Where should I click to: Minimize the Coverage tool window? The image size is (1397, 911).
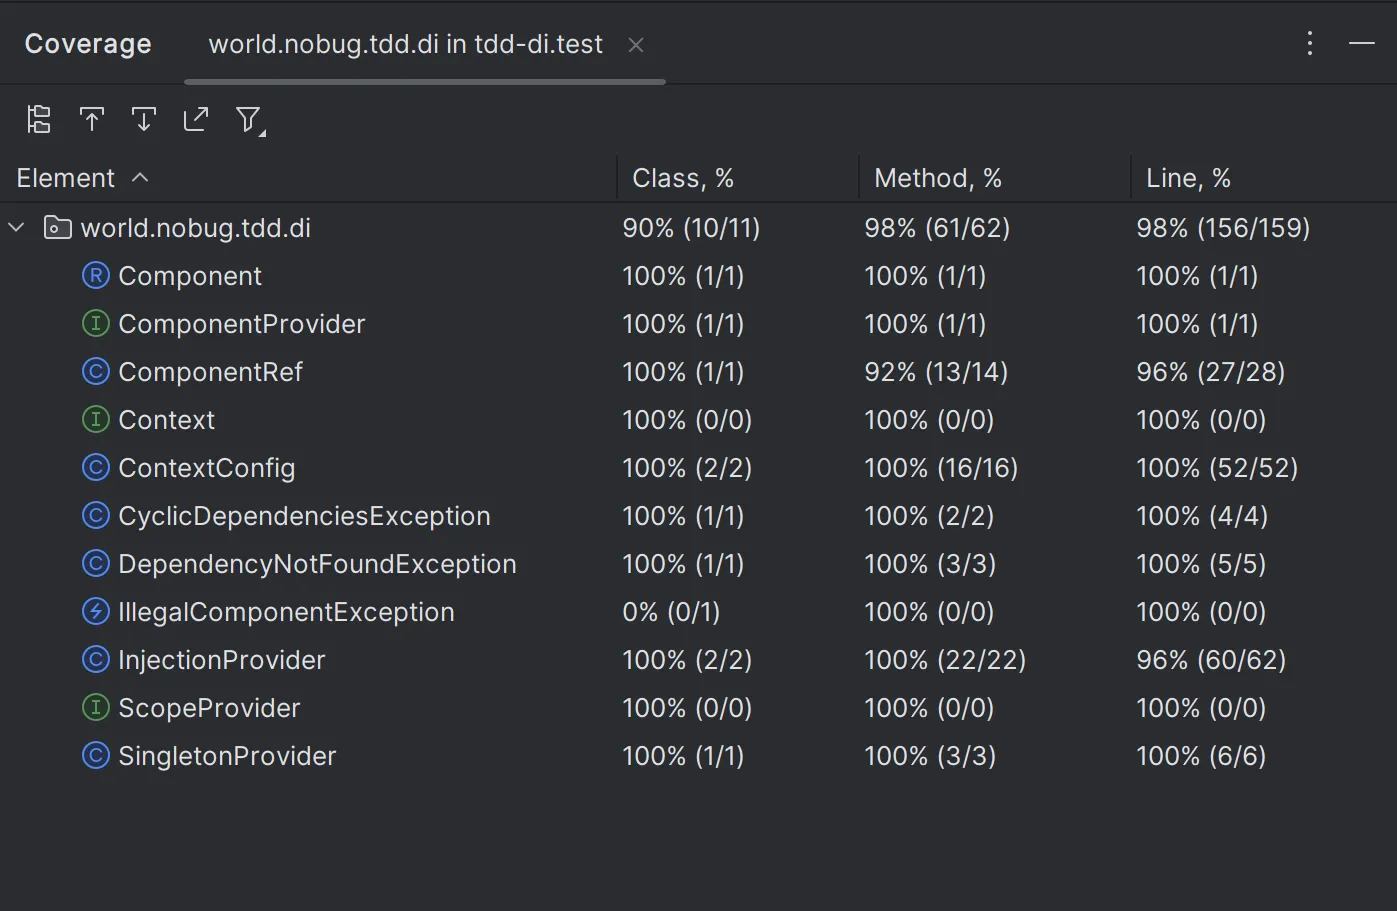tap(1362, 43)
